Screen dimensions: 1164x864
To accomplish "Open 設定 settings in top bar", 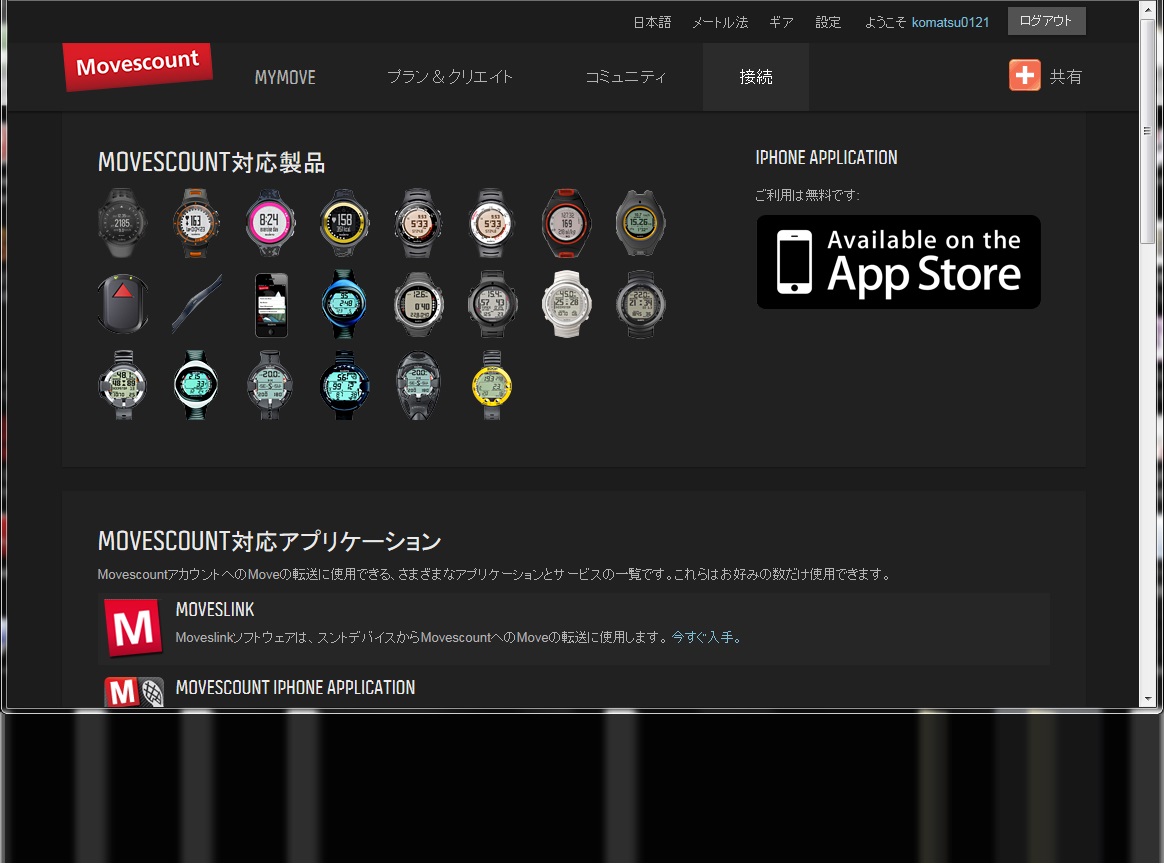I will (828, 22).
